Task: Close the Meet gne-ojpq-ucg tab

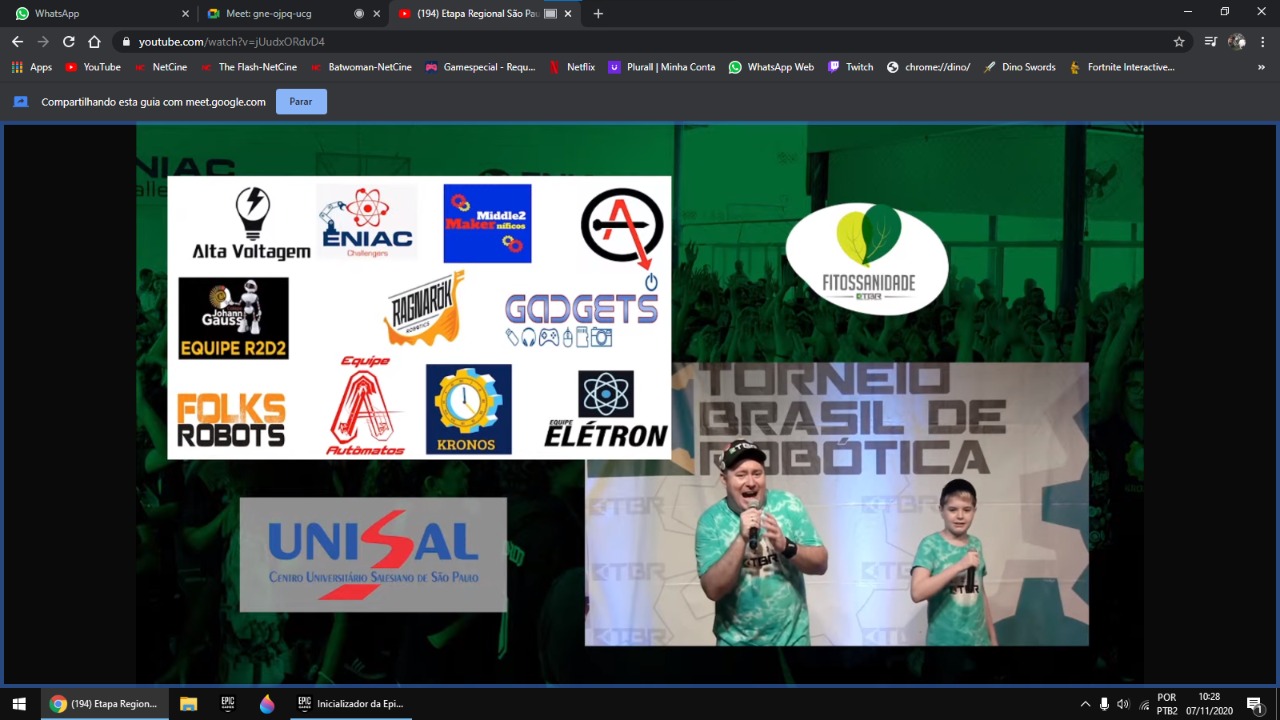Action: coord(378,14)
